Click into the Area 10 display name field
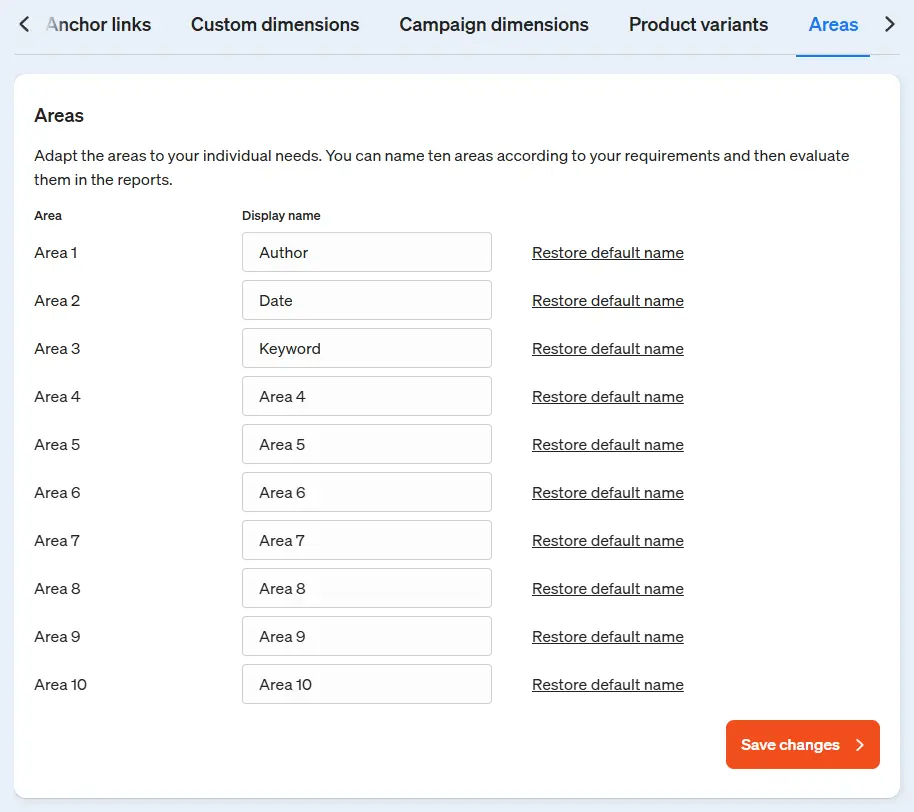The width and height of the screenshot is (914, 812). 367,684
